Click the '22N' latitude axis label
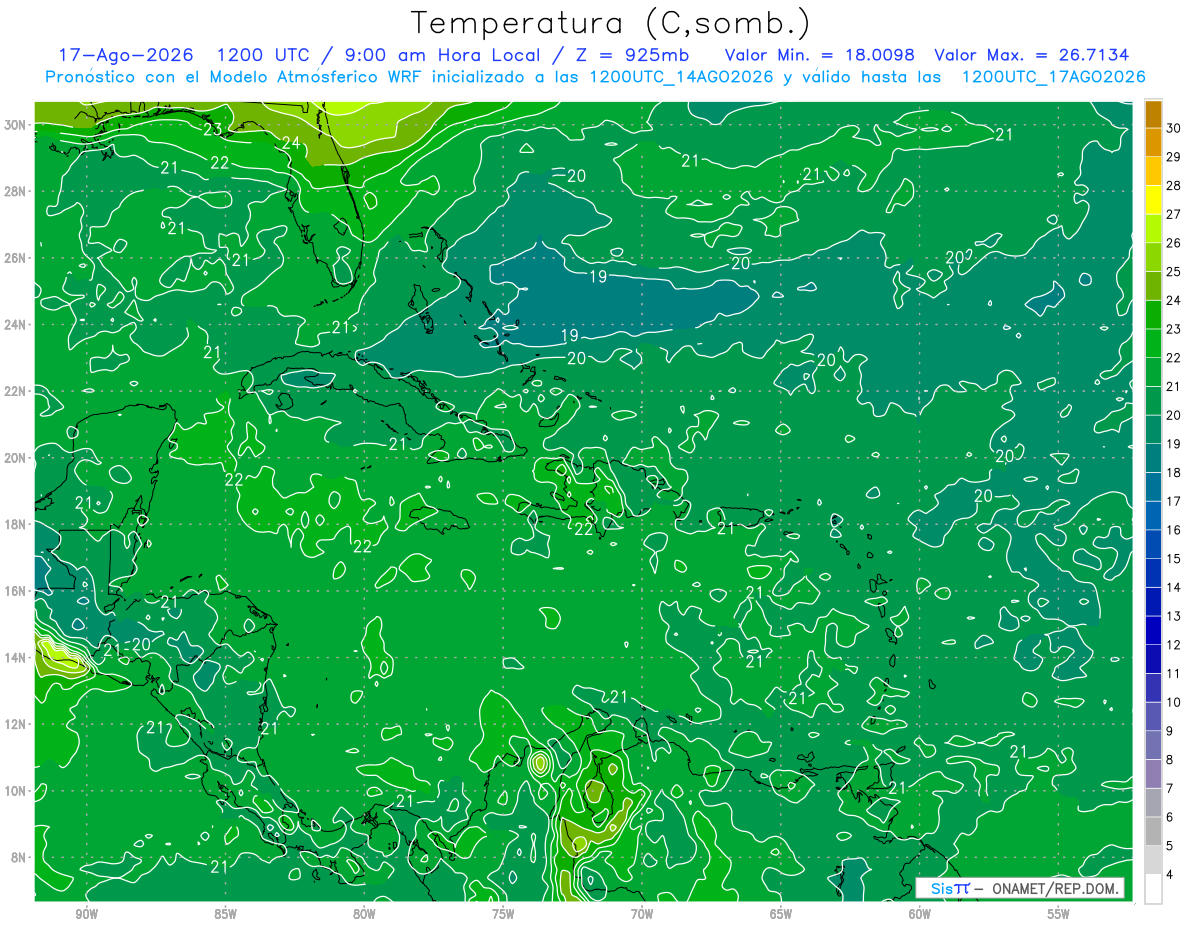This screenshot has width=1200, height=927. coord(16,391)
